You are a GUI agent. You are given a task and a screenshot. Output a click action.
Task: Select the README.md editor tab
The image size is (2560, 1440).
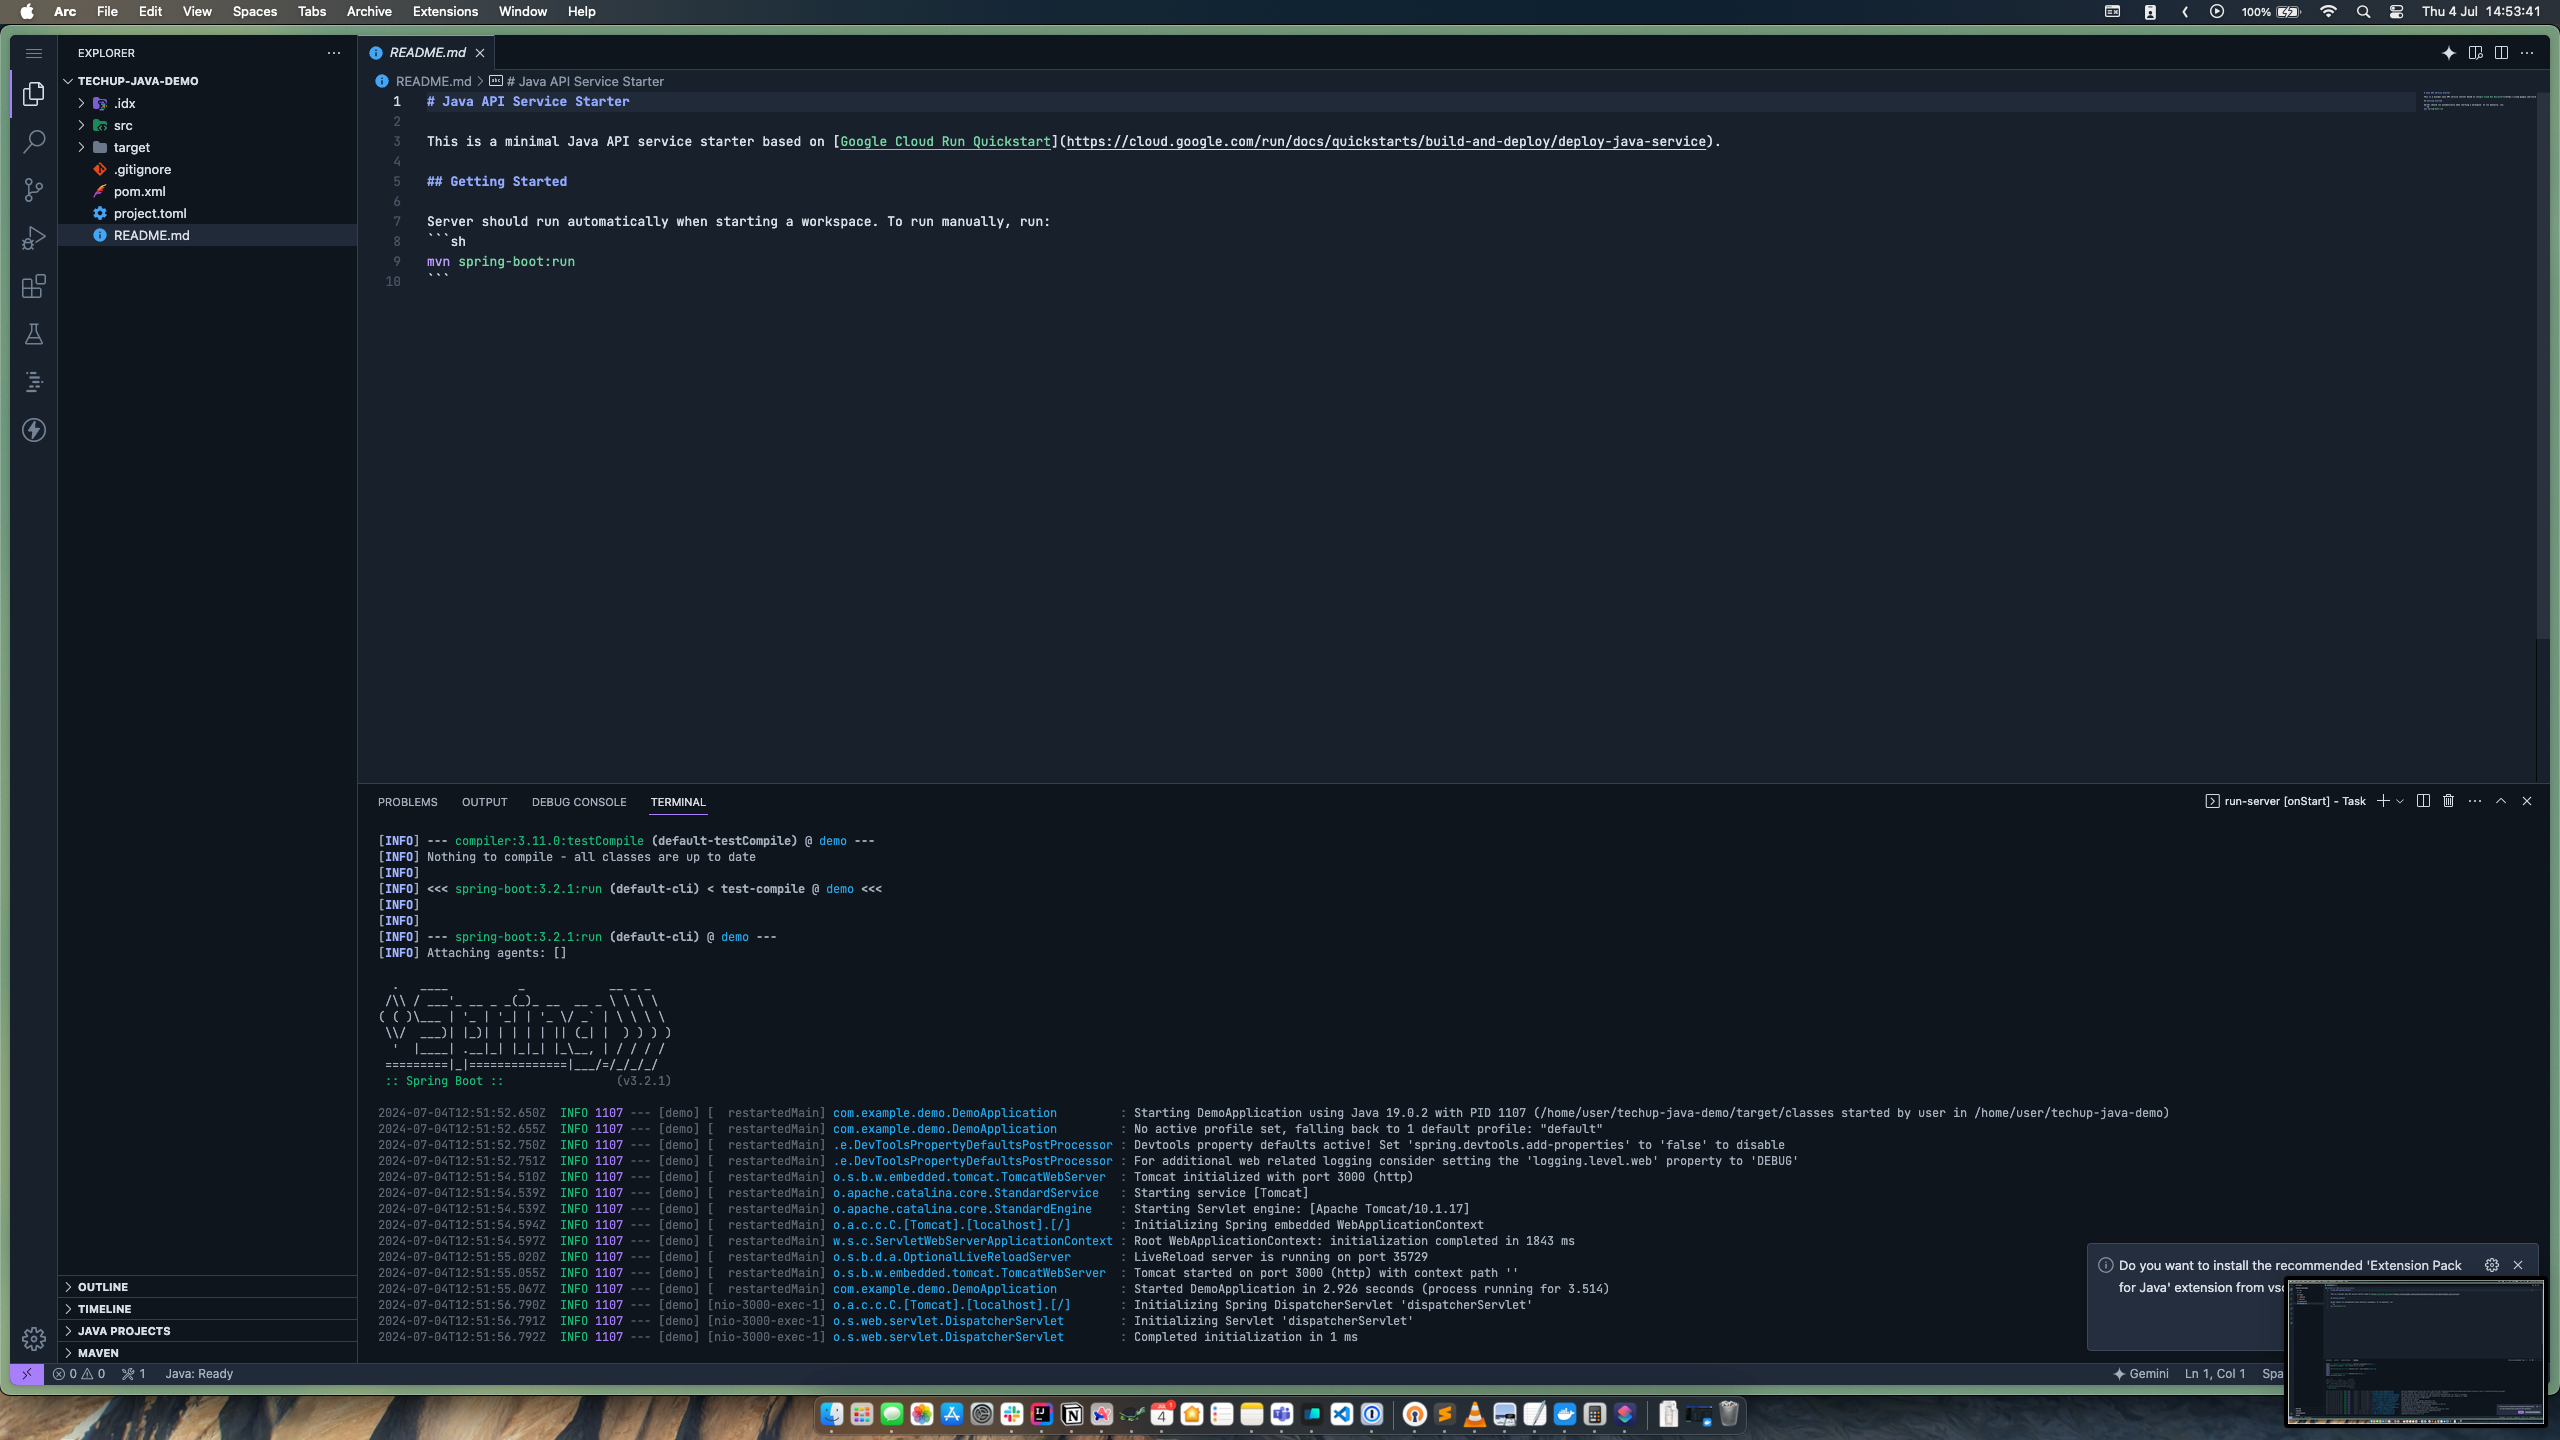tap(427, 53)
